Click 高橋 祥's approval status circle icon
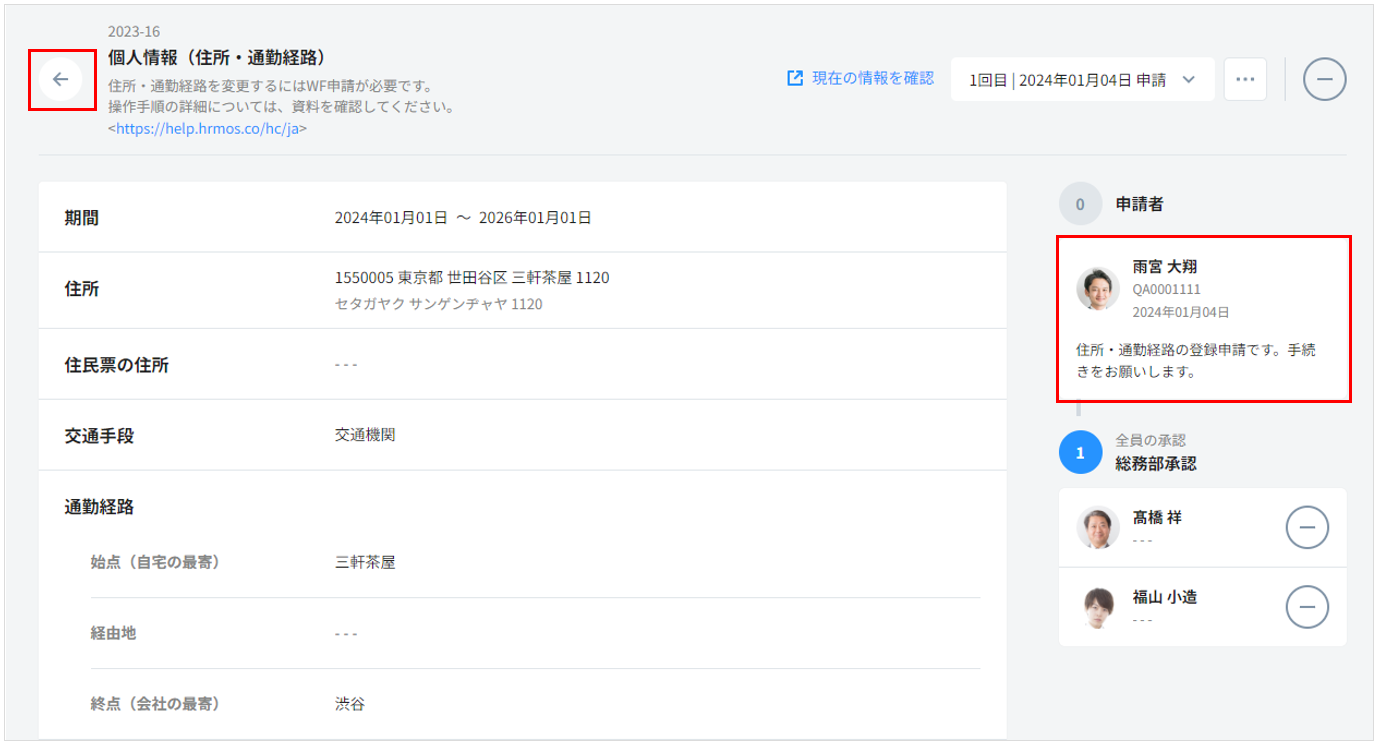This screenshot has width=1380, height=745. pos(1306,527)
